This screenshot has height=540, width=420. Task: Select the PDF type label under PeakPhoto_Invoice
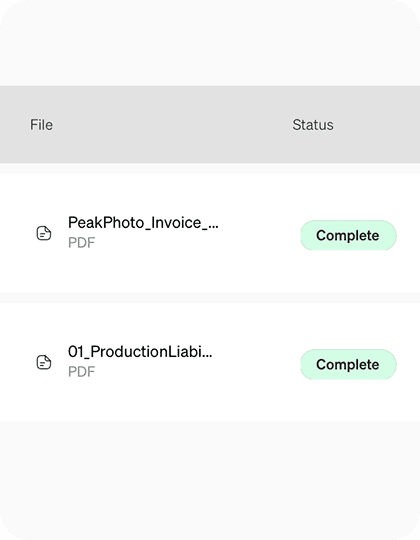pos(82,243)
